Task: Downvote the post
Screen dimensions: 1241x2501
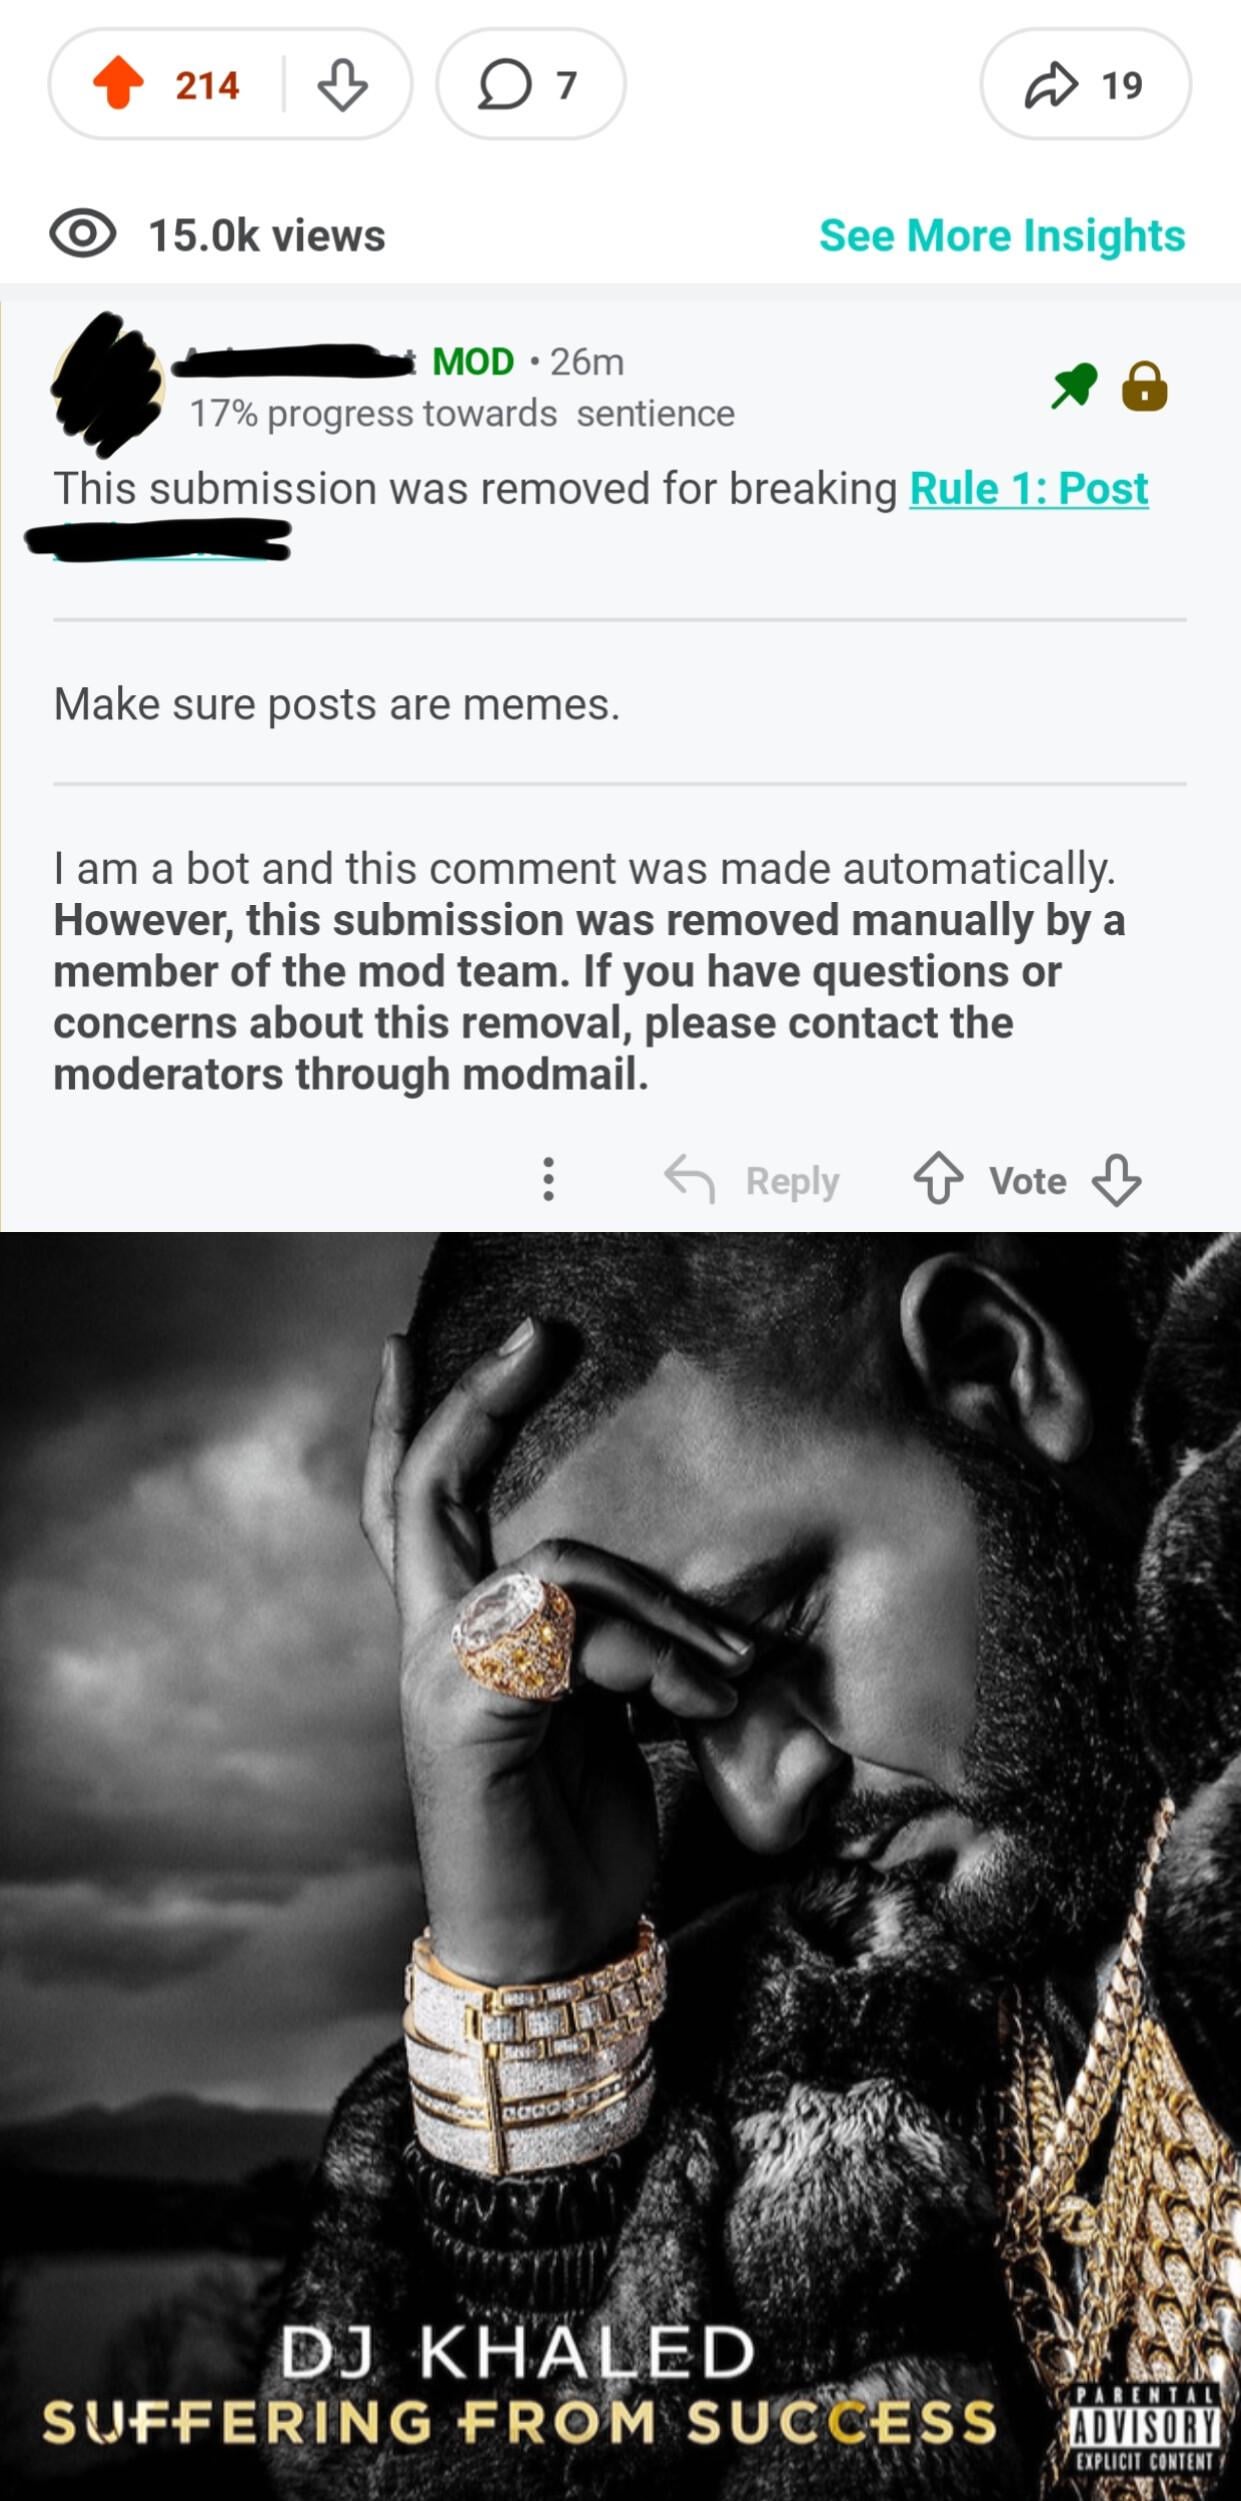Action: [342, 84]
